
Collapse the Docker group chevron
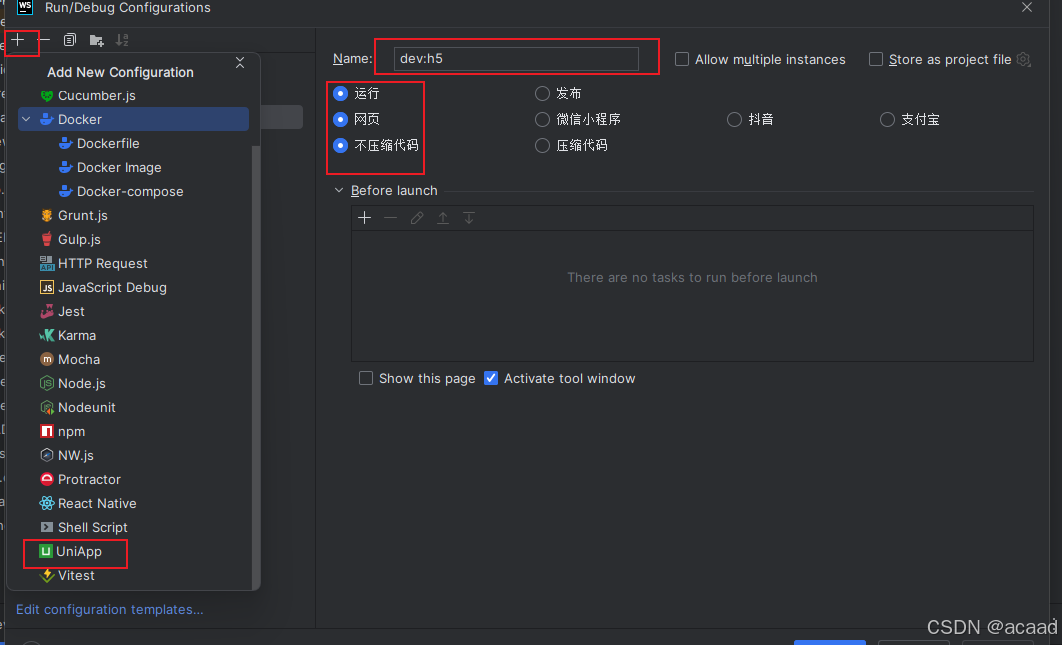click(x=26, y=119)
